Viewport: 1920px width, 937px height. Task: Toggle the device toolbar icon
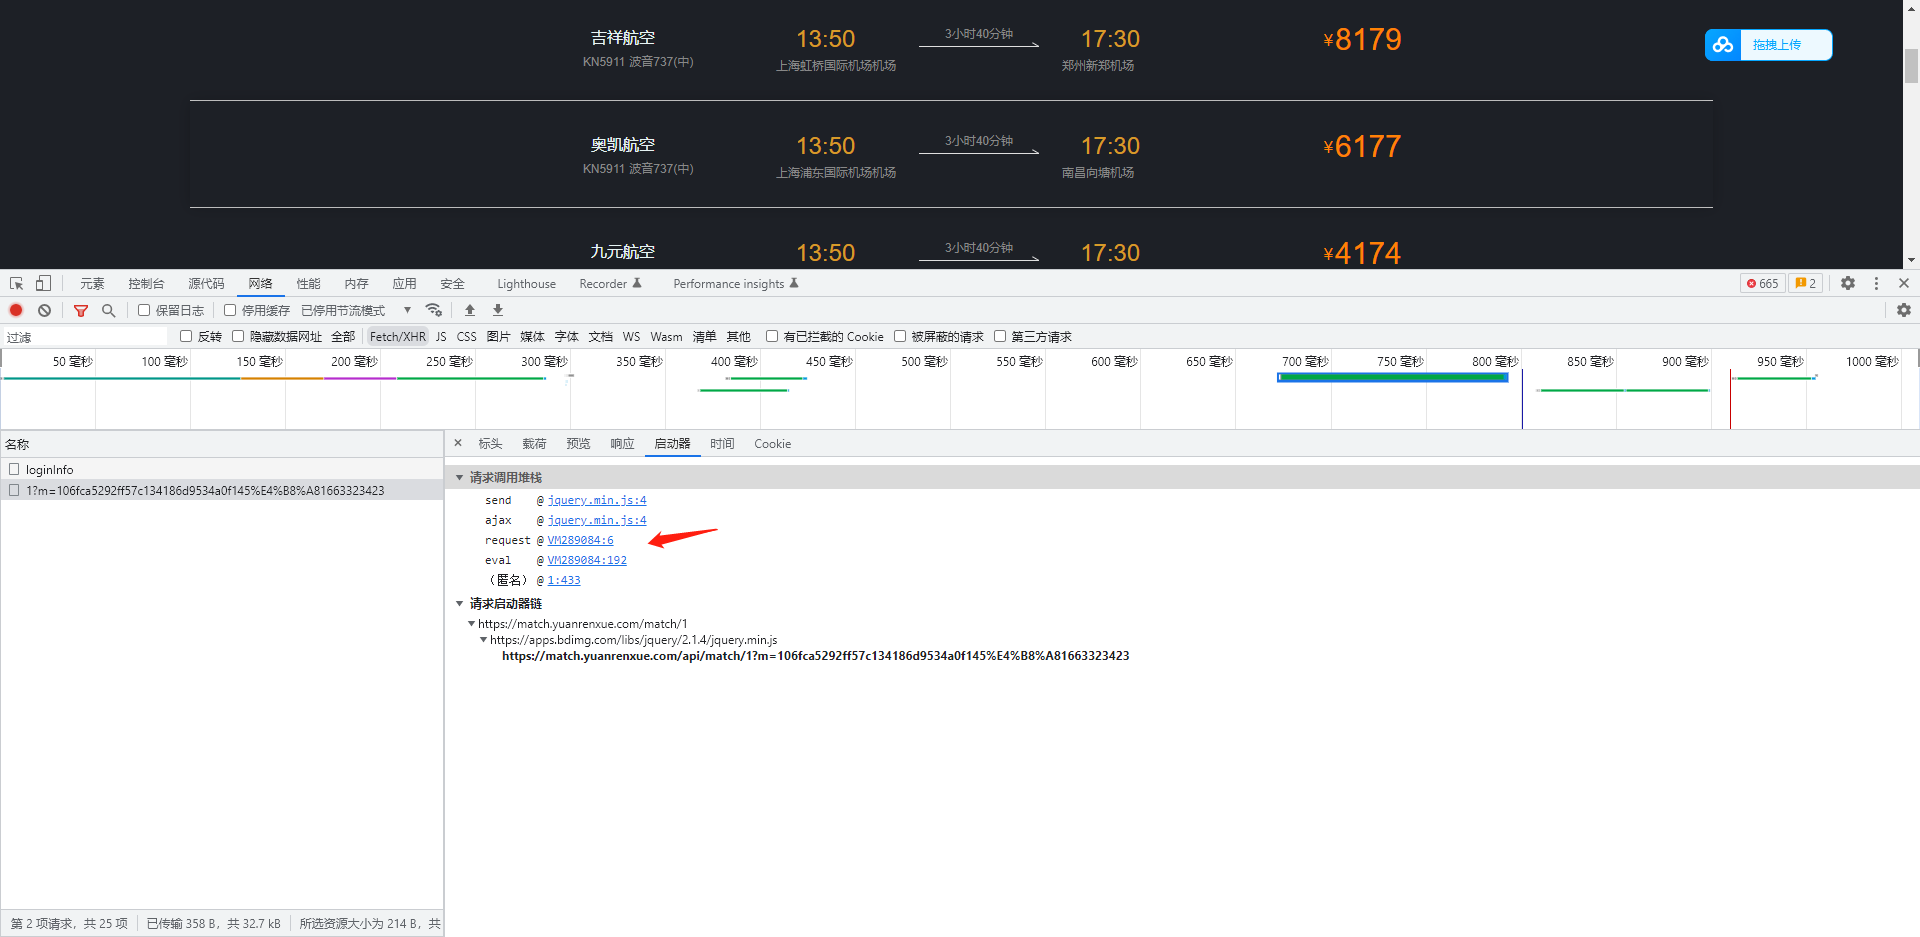coord(43,284)
